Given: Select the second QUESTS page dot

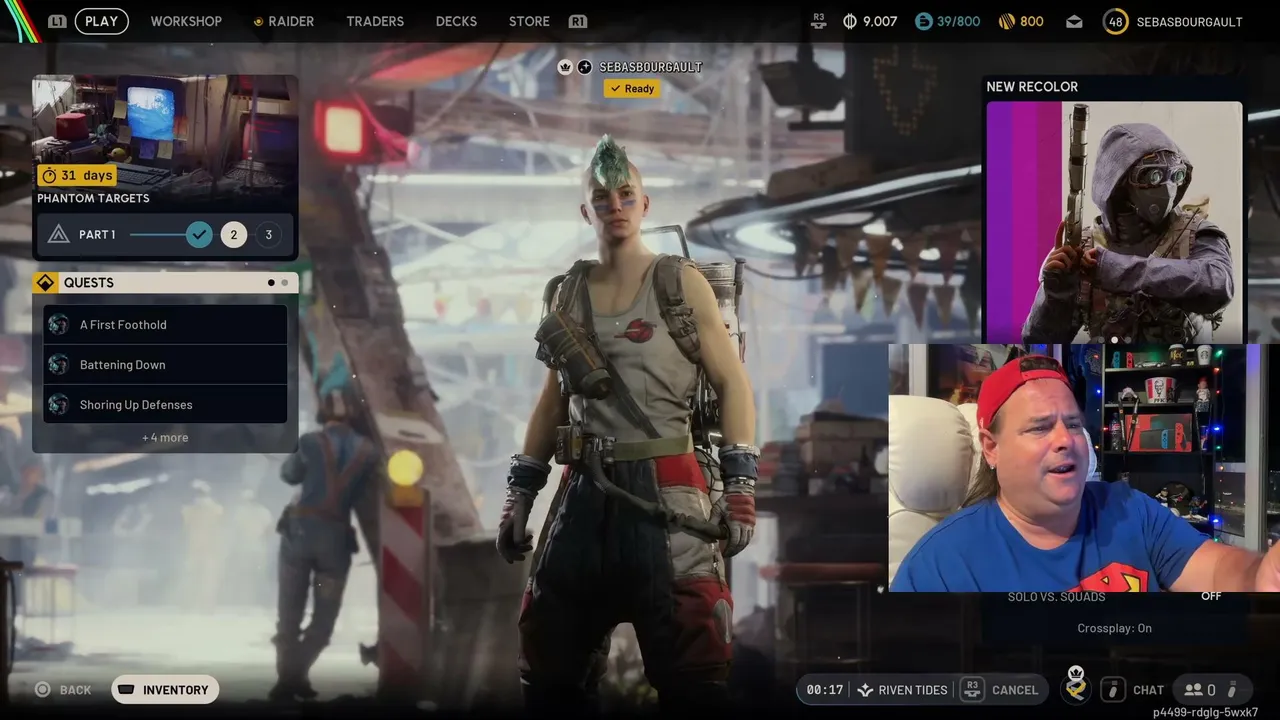Looking at the screenshot, I should 285,283.
